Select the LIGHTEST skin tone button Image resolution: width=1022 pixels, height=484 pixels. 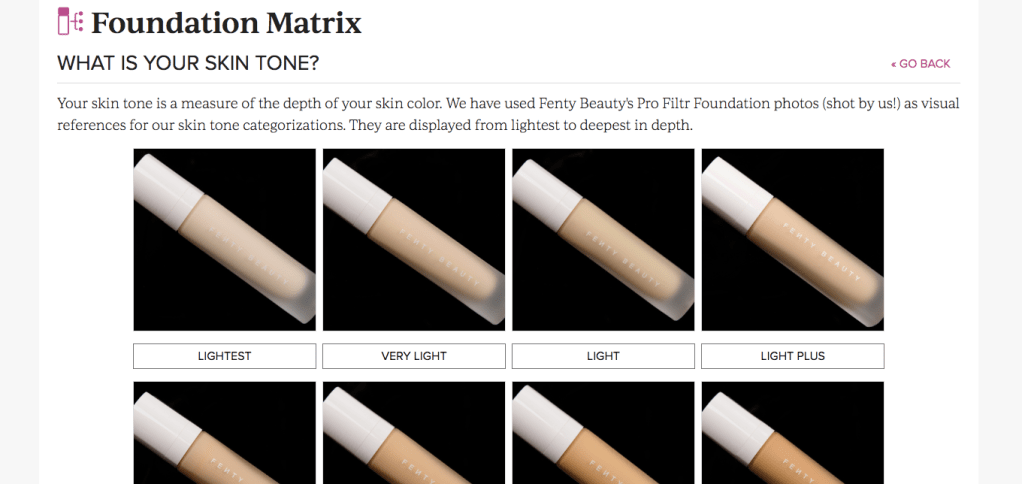pos(225,356)
